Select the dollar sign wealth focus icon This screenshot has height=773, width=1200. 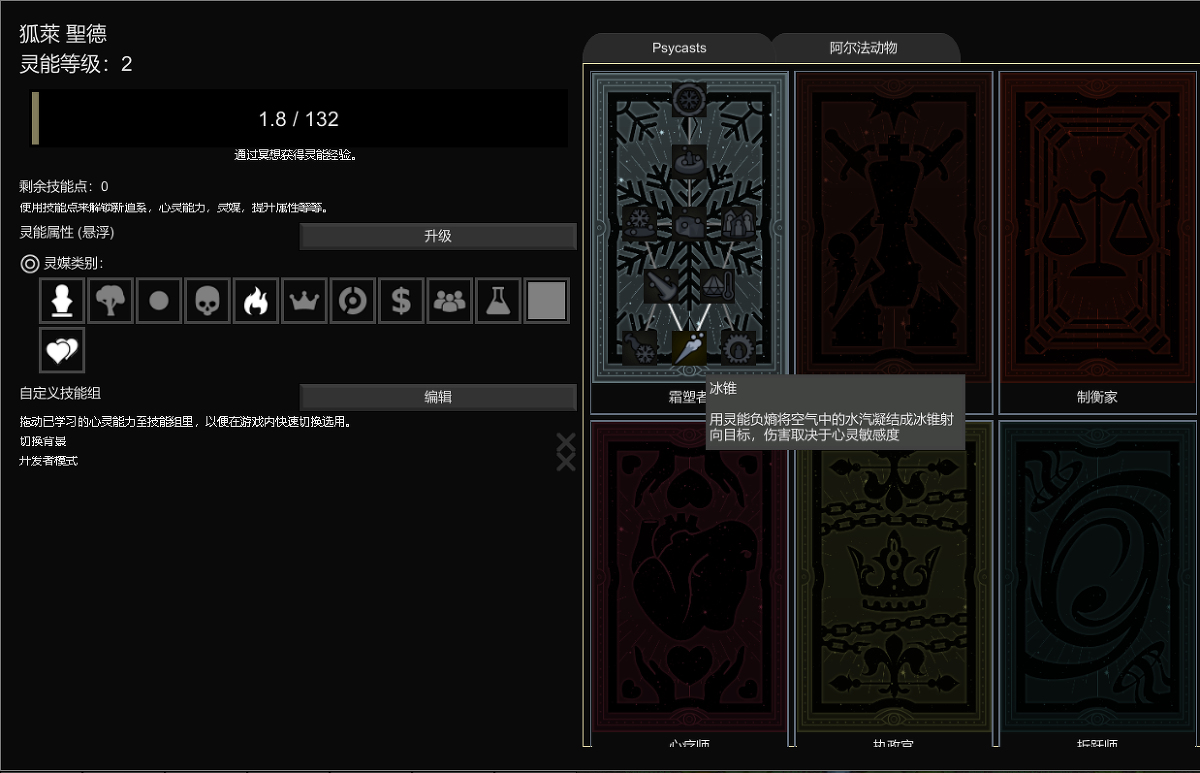(401, 301)
